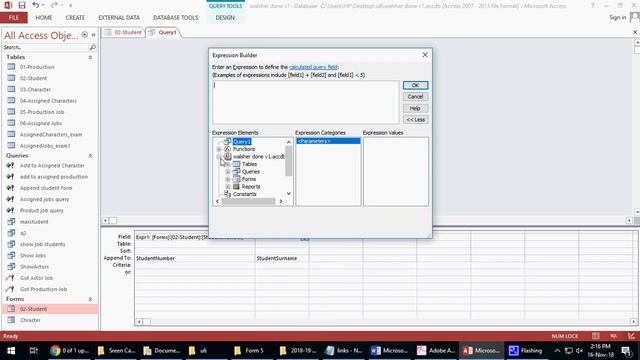Open the All Access Objects dropdown menu

84,35
